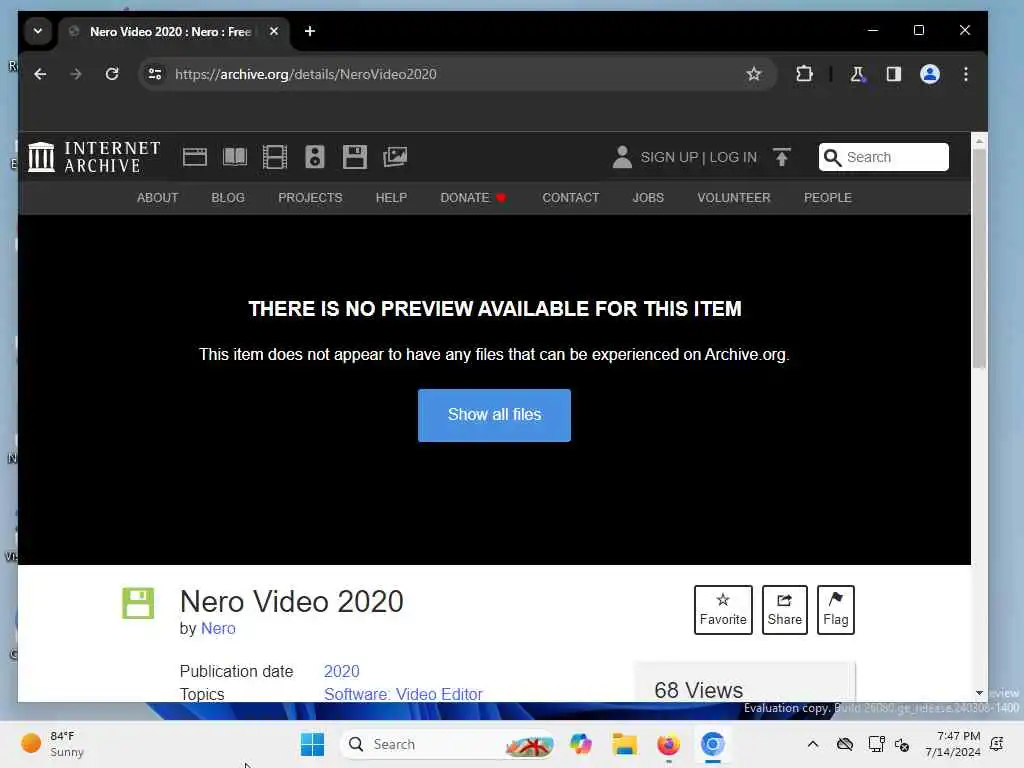Click the user avatar icon beside Sign Up
The height and width of the screenshot is (768, 1024).
[x=622, y=157]
